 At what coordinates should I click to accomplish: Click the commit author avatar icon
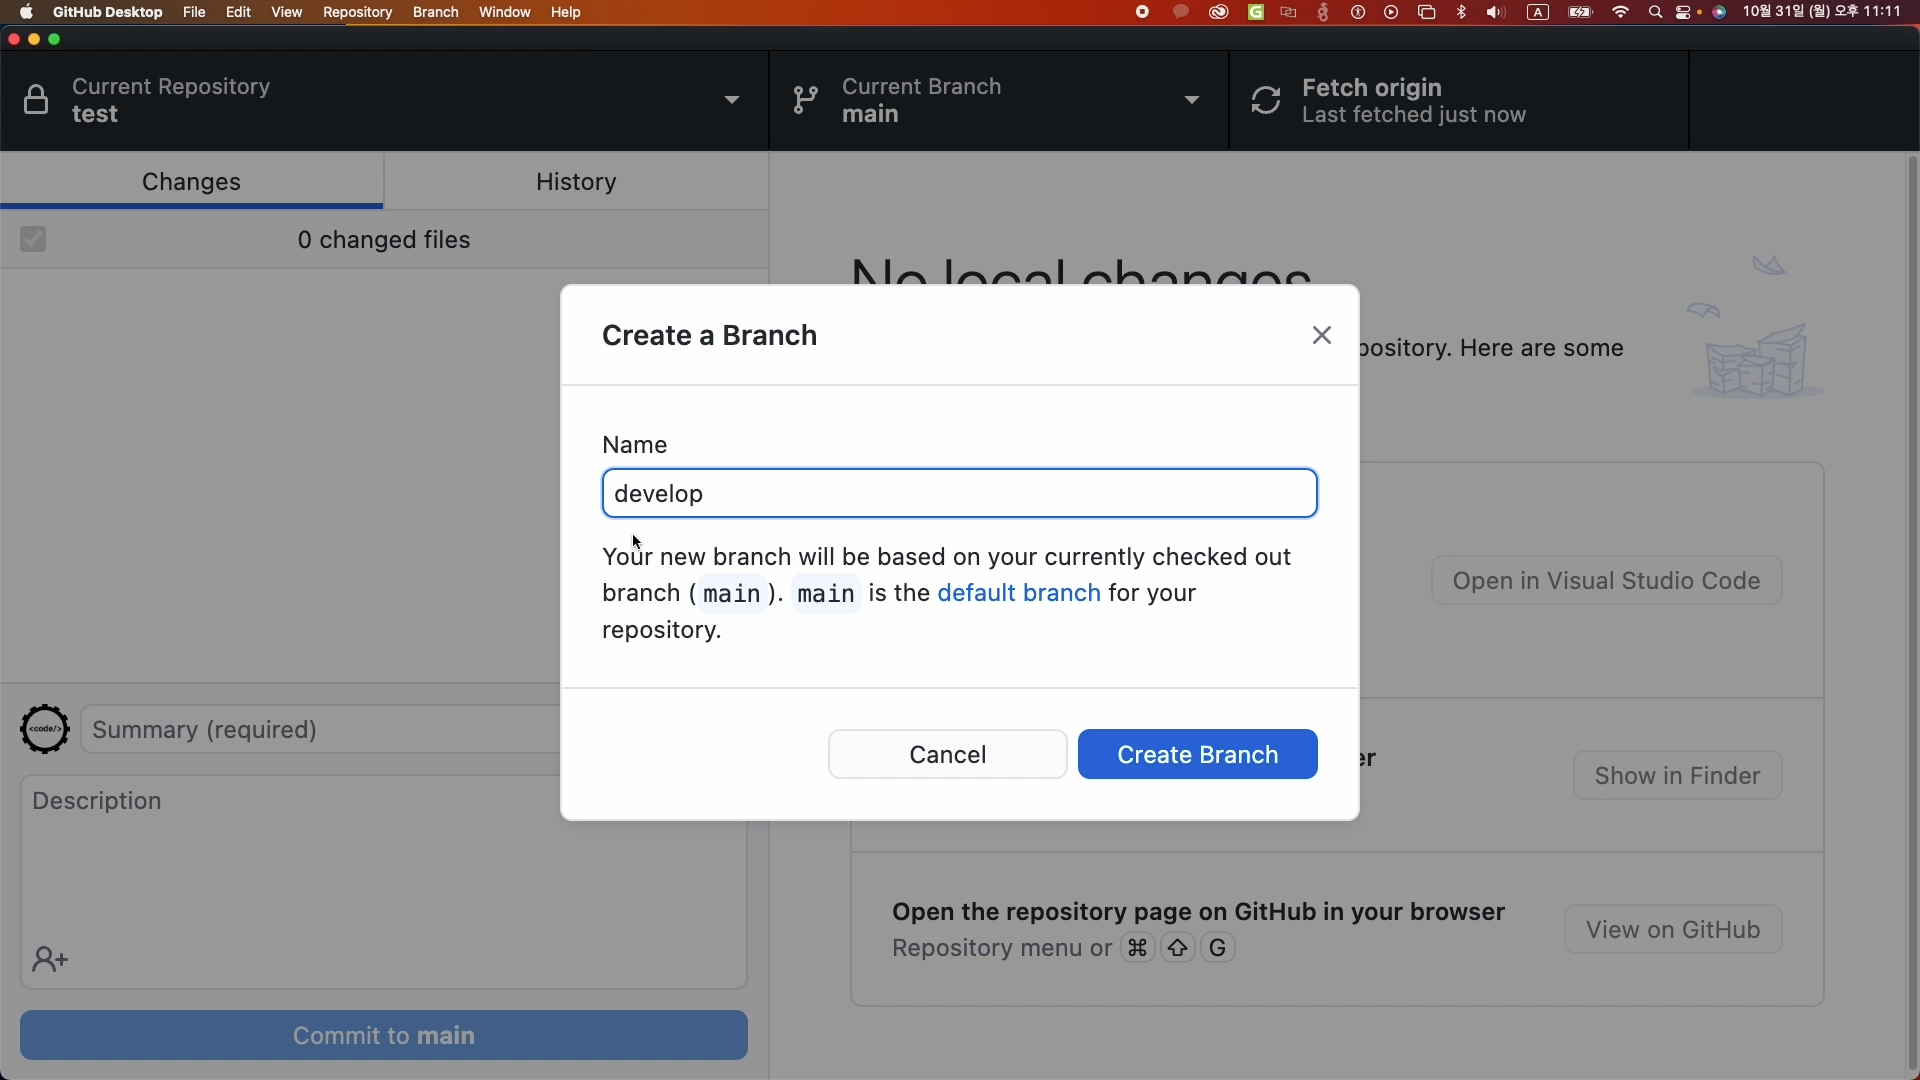(x=45, y=730)
